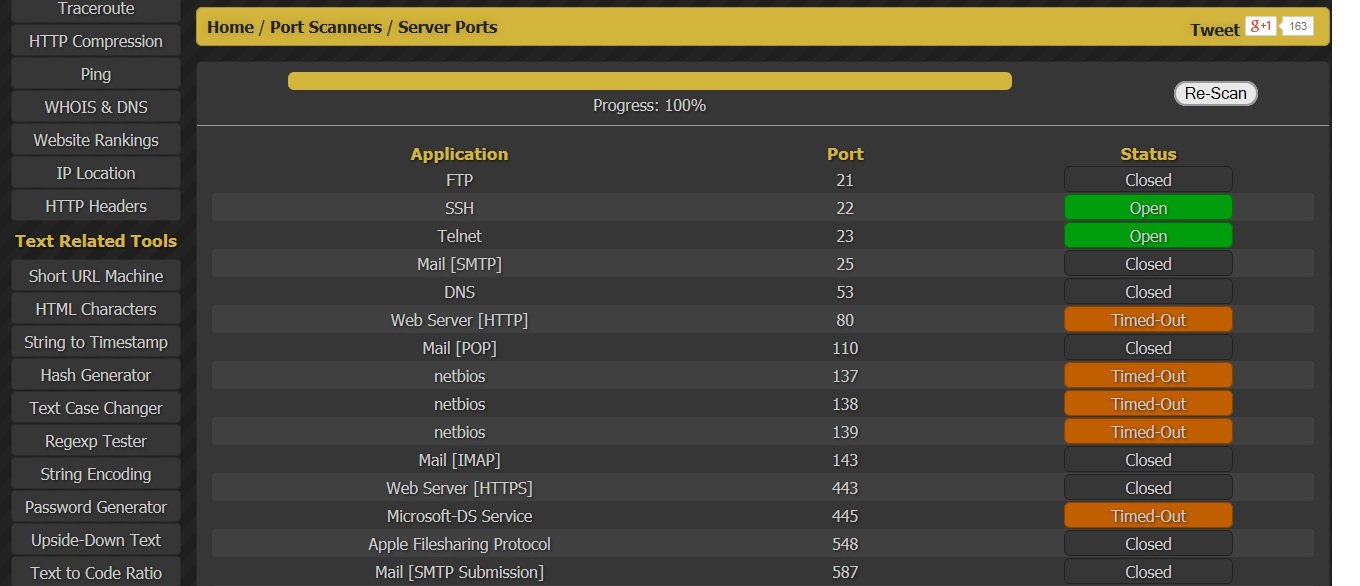This screenshot has height=586, width=1360.
Task: Open the IP Location tool
Action: pos(96,173)
